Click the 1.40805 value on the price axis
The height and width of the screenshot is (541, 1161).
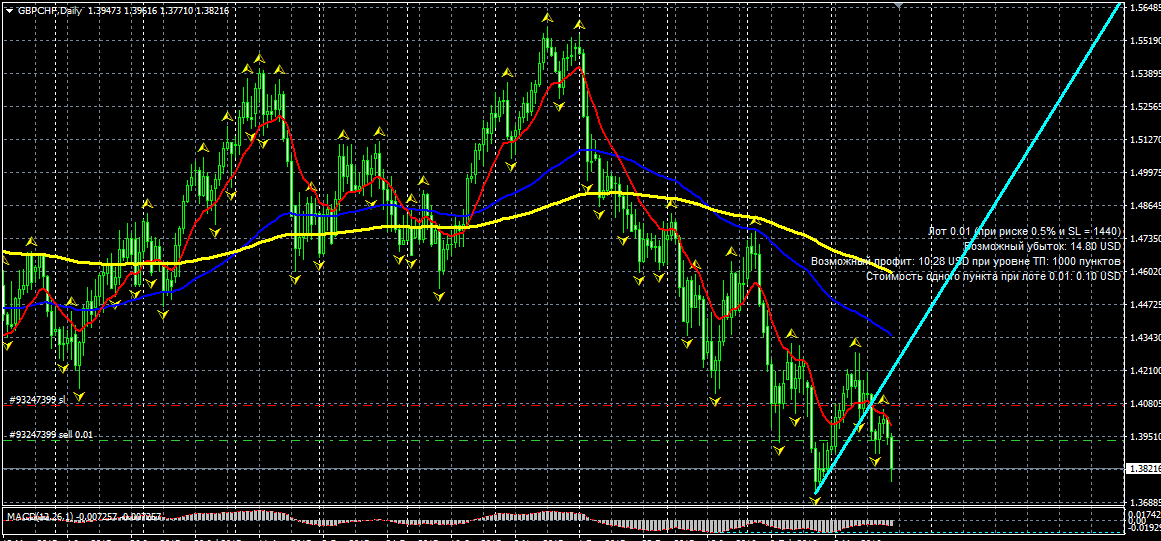tap(1145, 403)
